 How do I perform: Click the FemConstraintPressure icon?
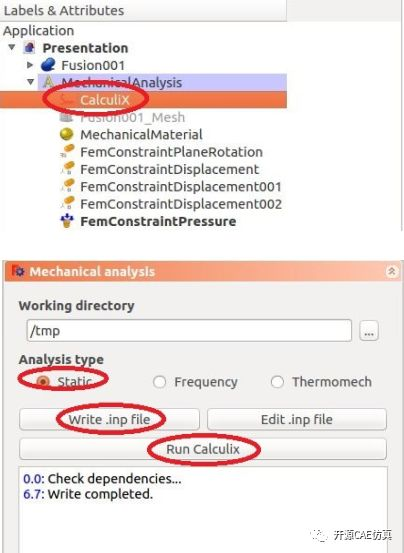pos(67,221)
